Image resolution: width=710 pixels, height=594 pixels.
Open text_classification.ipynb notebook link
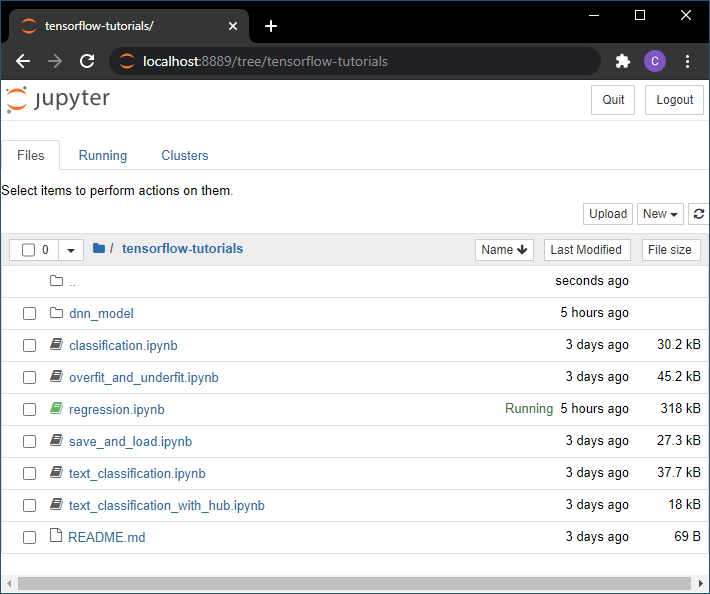(137, 474)
